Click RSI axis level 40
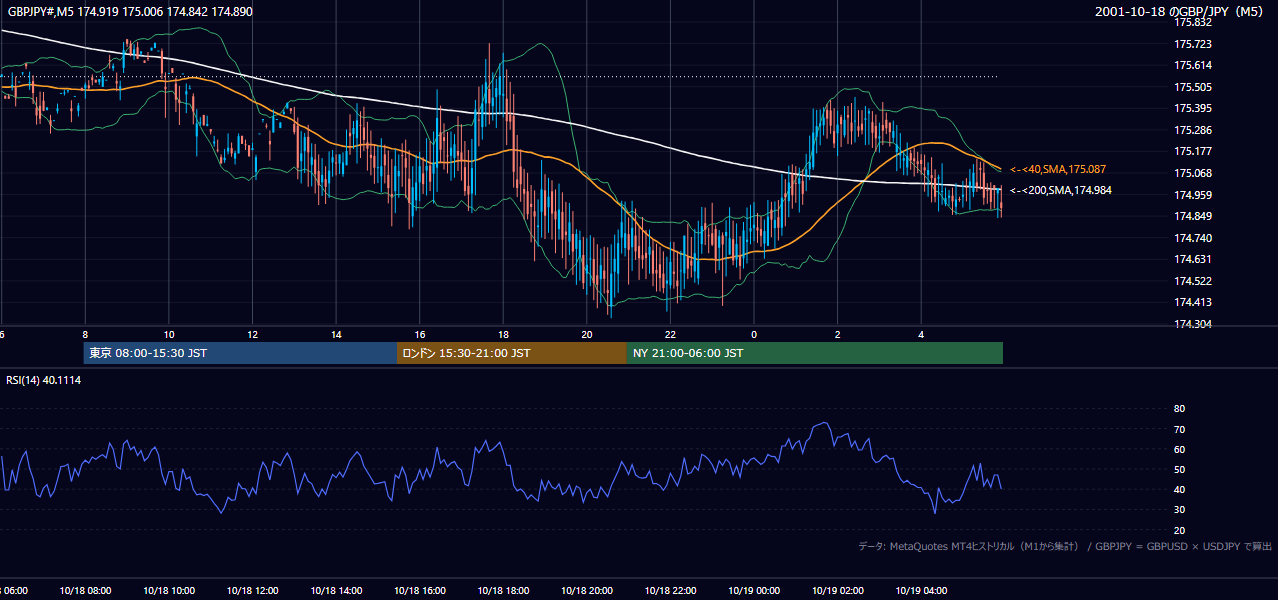 tap(1179, 489)
